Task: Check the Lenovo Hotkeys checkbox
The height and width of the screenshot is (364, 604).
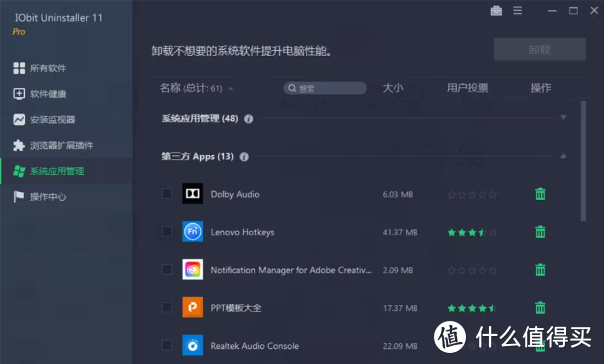Action: (x=167, y=231)
